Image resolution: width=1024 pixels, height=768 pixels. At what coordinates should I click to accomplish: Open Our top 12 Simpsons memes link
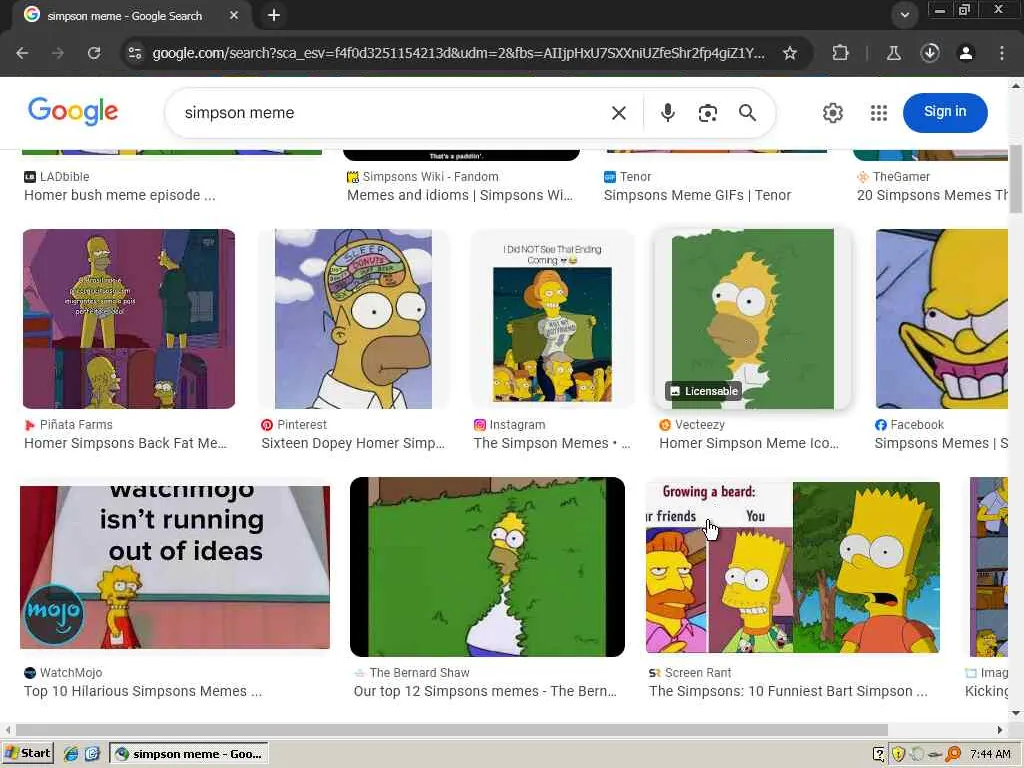tap(485, 692)
